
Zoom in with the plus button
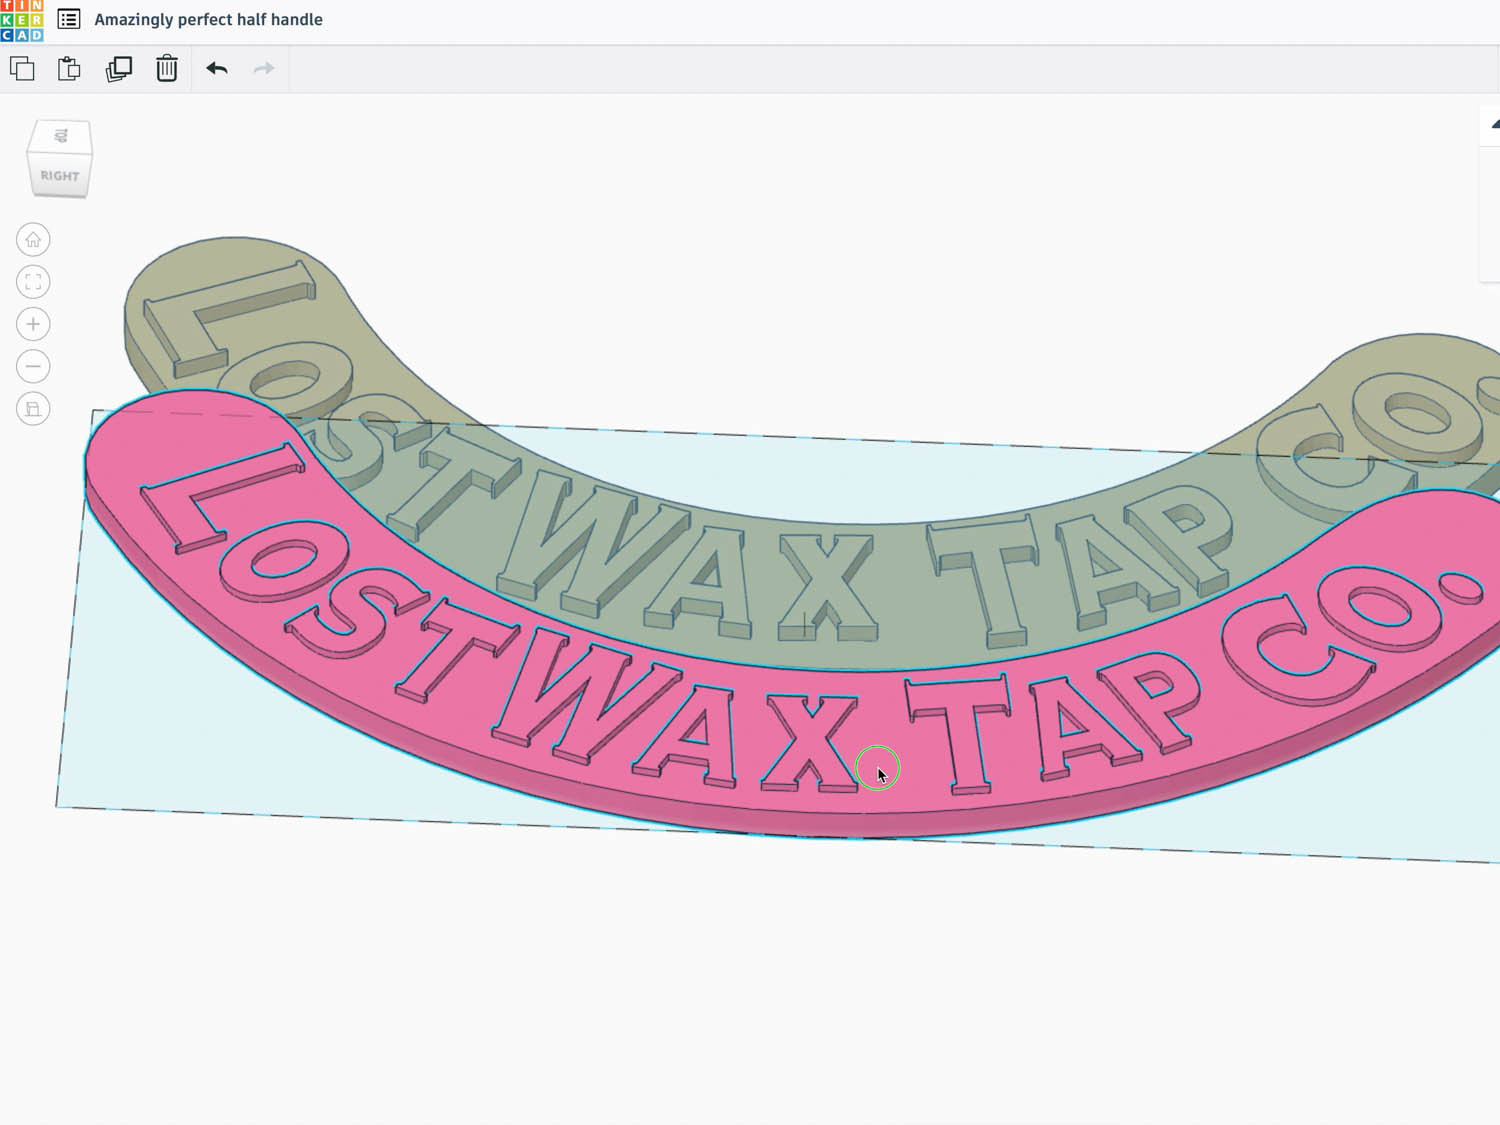click(33, 324)
